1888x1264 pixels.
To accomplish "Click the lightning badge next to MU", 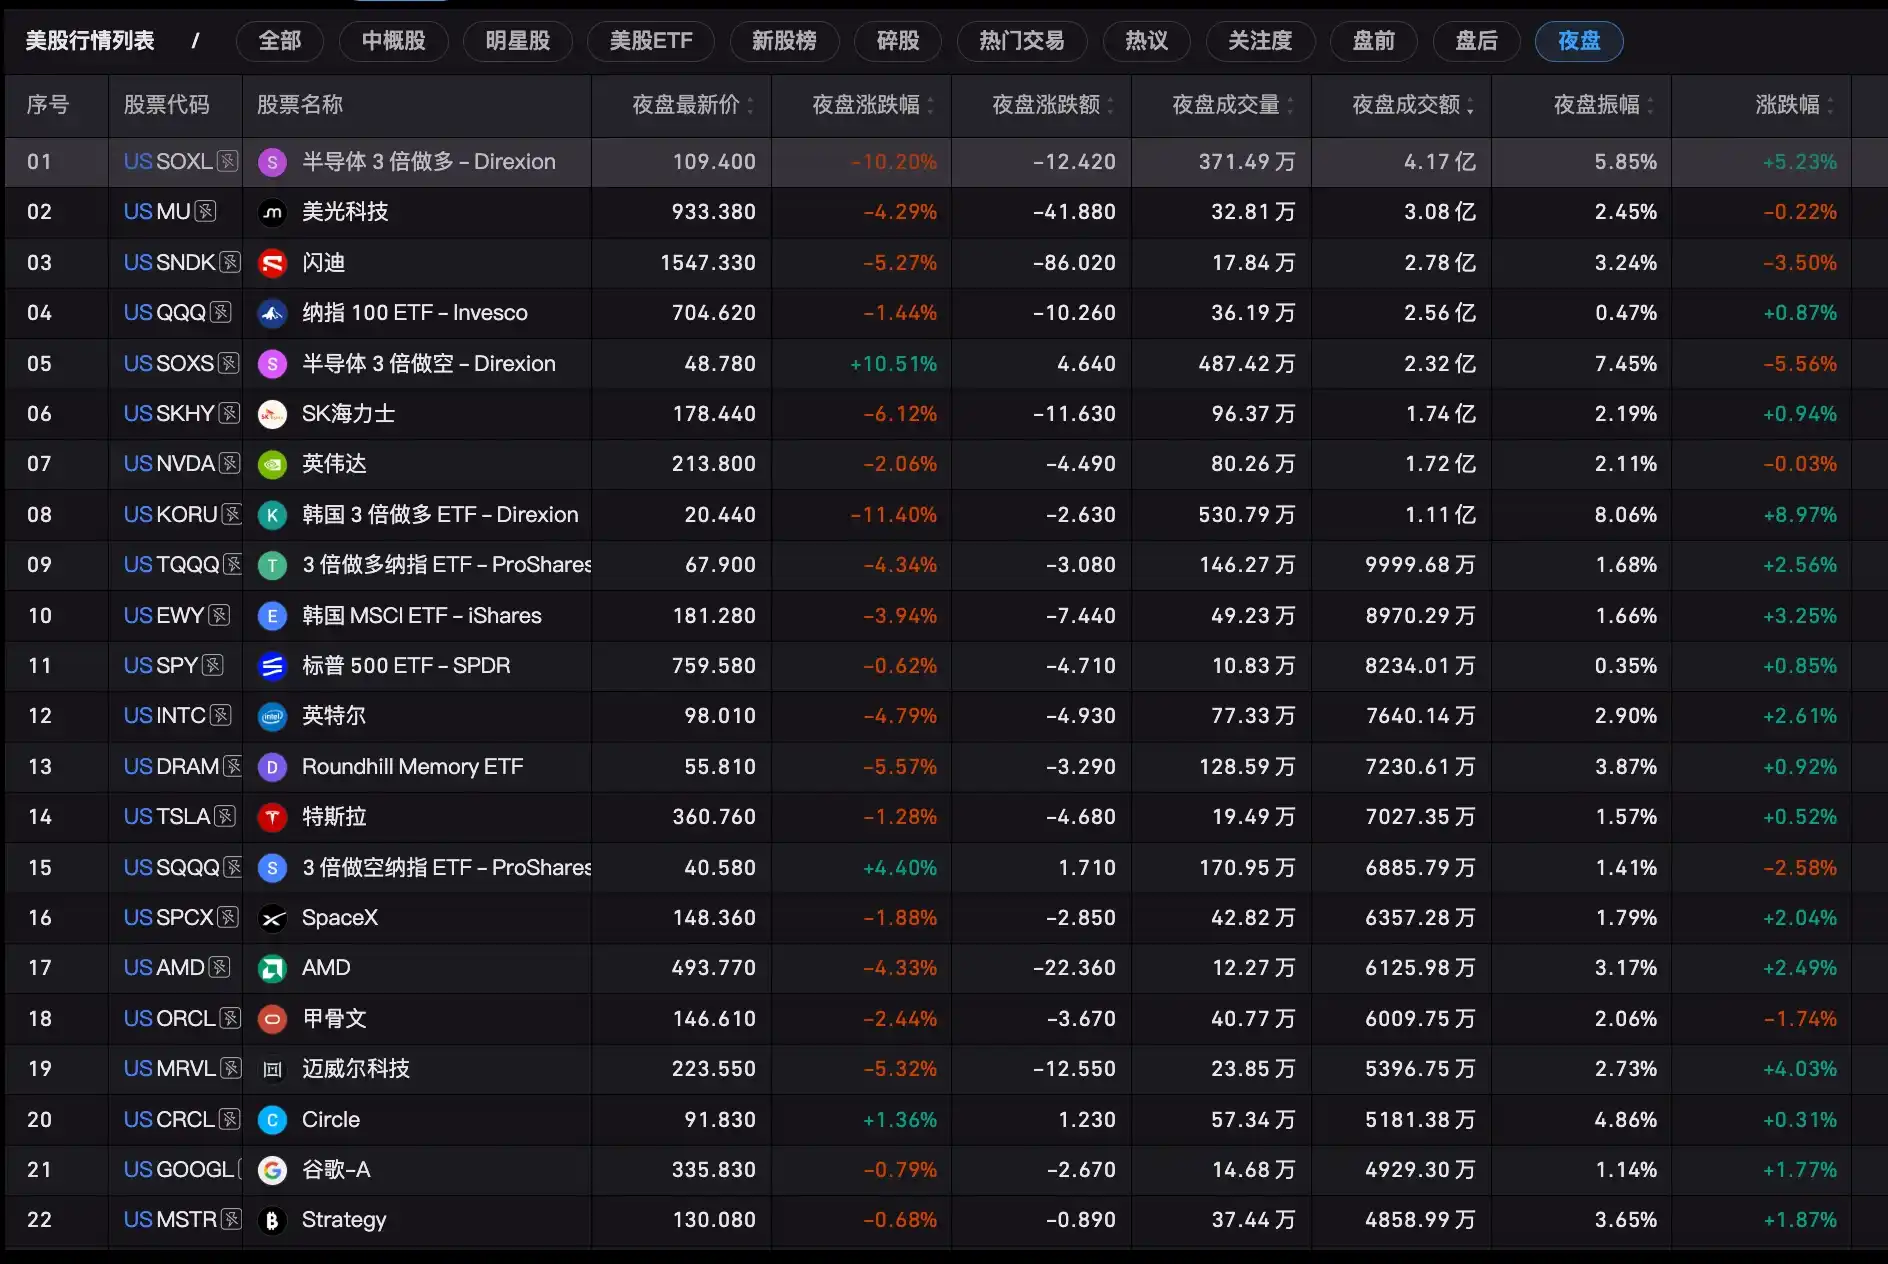I will (x=206, y=211).
